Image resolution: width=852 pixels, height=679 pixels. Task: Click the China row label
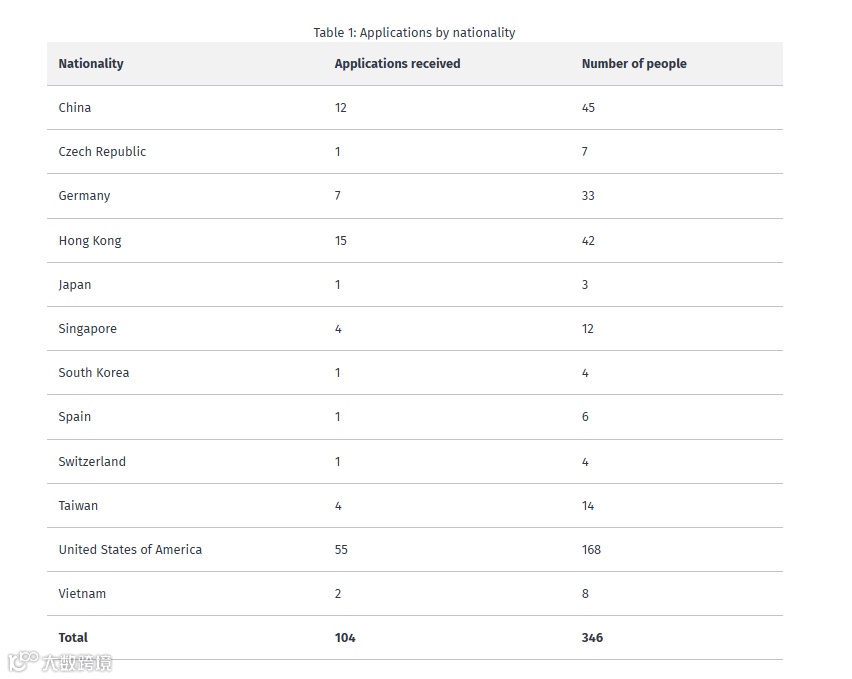coord(75,108)
